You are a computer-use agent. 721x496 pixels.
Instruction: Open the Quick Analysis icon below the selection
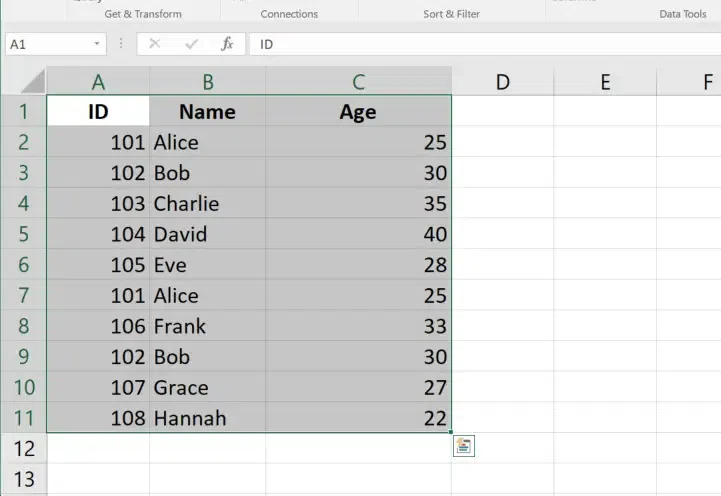click(x=463, y=446)
